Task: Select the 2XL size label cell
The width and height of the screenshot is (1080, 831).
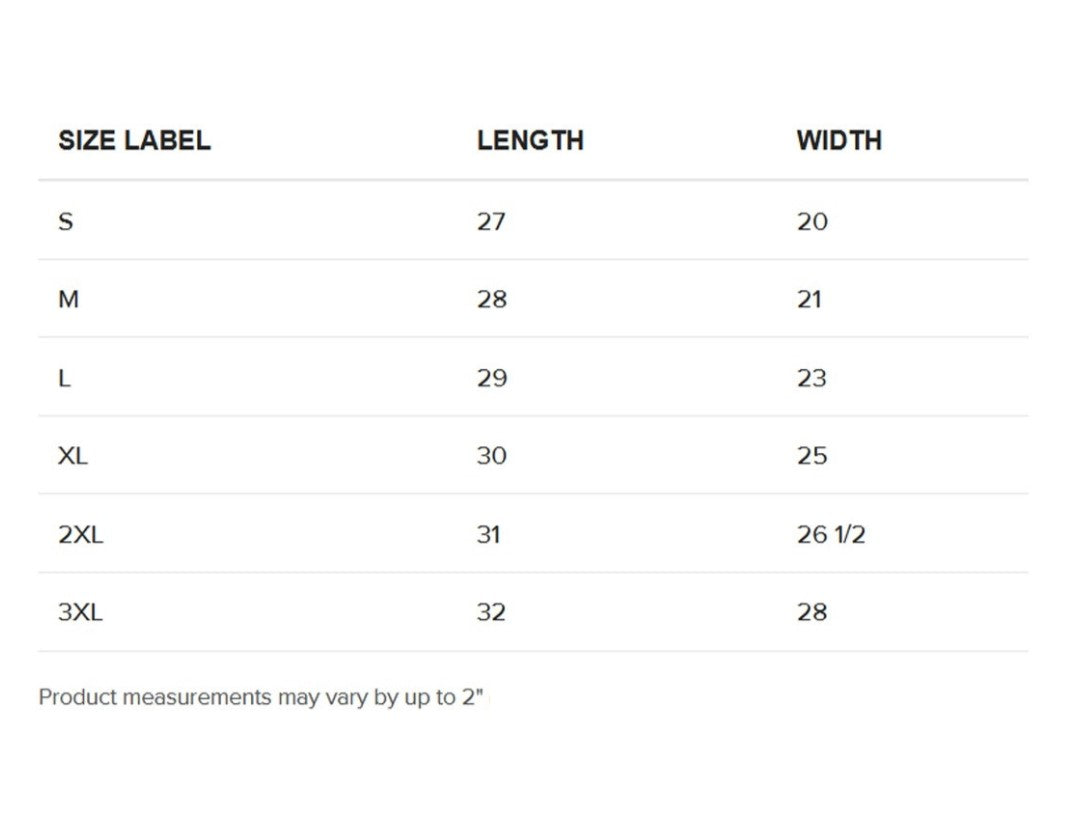Action: 80,535
